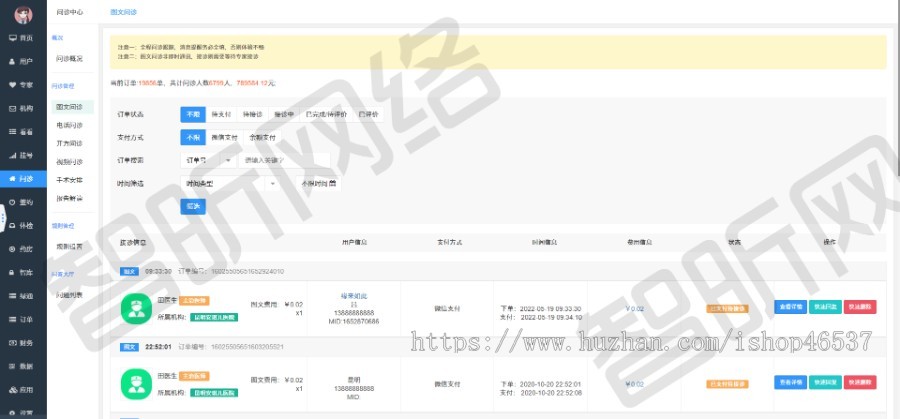This screenshot has width=900, height=419.
Task: Click the 已支付待接诊 status tag of 2022 order
Action: pos(727,308)
